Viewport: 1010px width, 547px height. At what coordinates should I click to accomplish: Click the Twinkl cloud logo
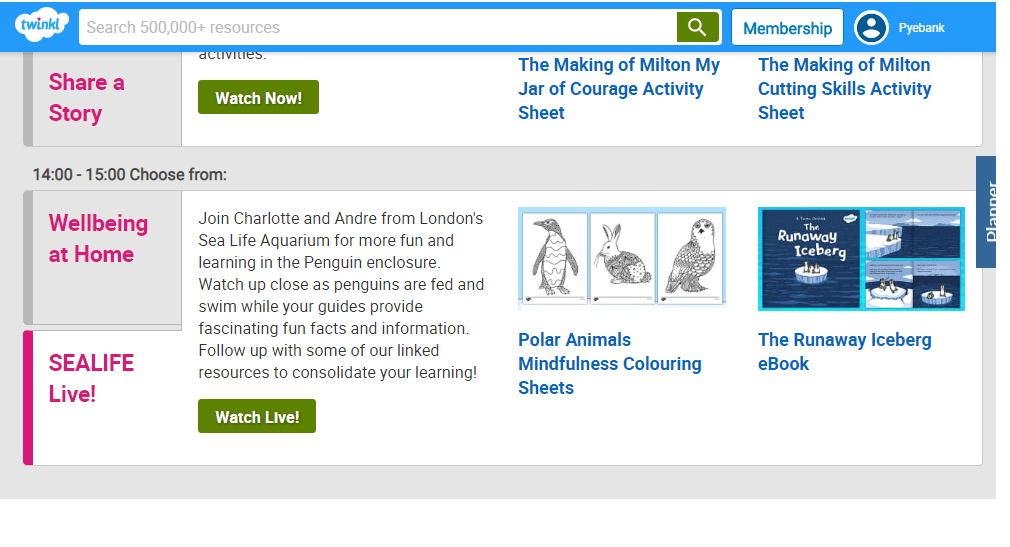coord(41,26)
